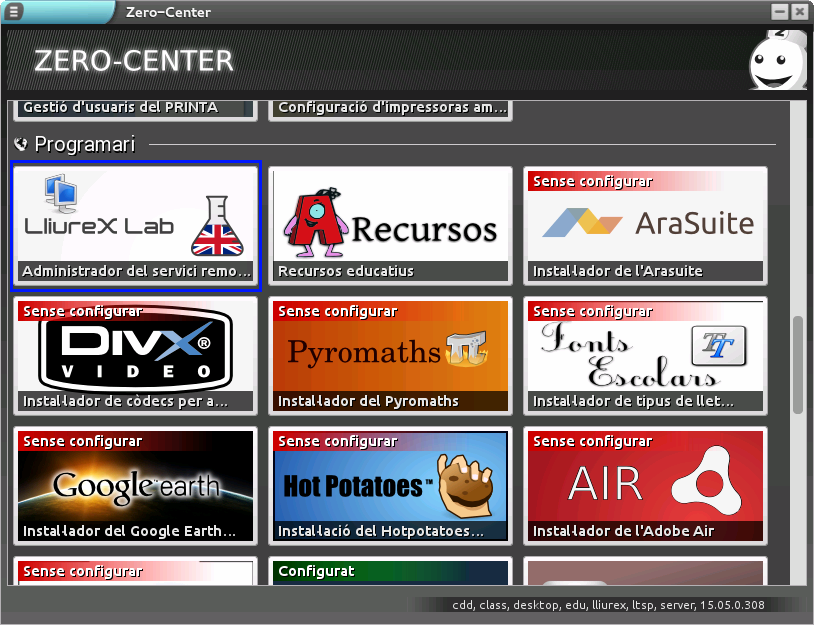Click the Zero-Center smiley mascot icon
The image size is (814, 625).
click(777, 62)
